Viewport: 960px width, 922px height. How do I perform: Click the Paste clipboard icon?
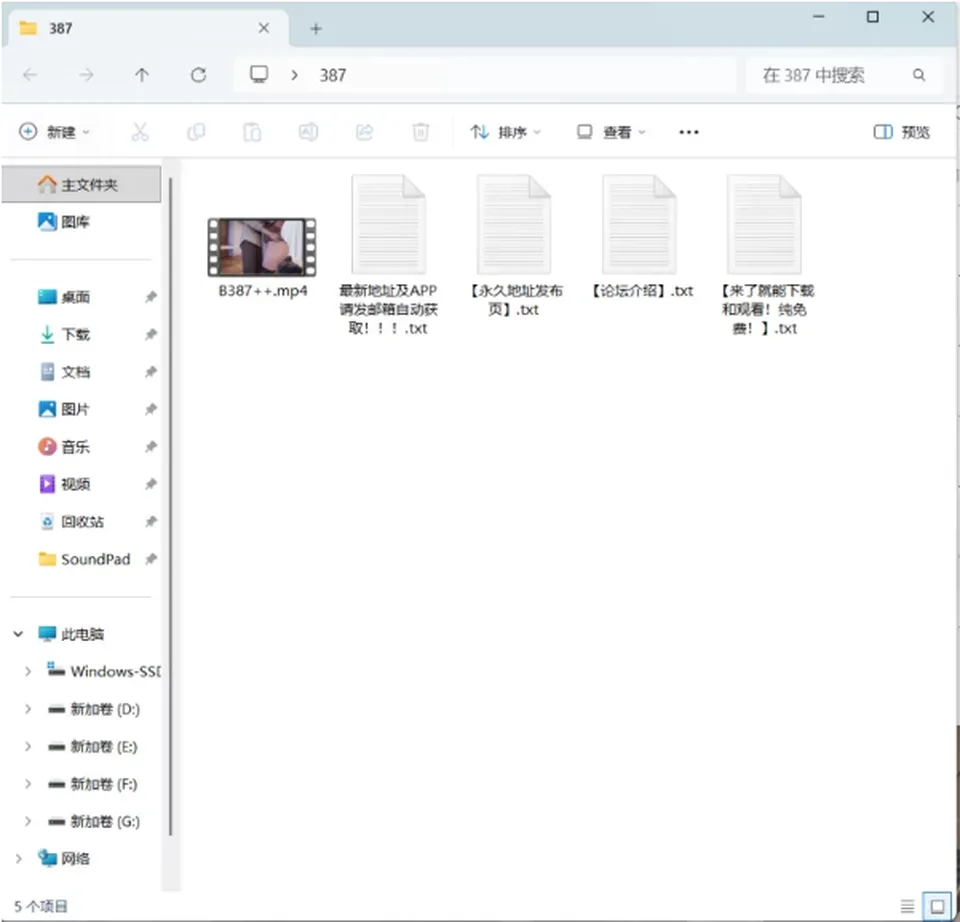252,132
